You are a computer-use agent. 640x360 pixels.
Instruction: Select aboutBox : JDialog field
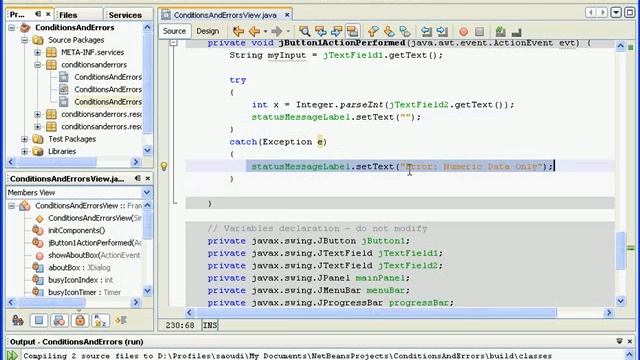[79, 268]
